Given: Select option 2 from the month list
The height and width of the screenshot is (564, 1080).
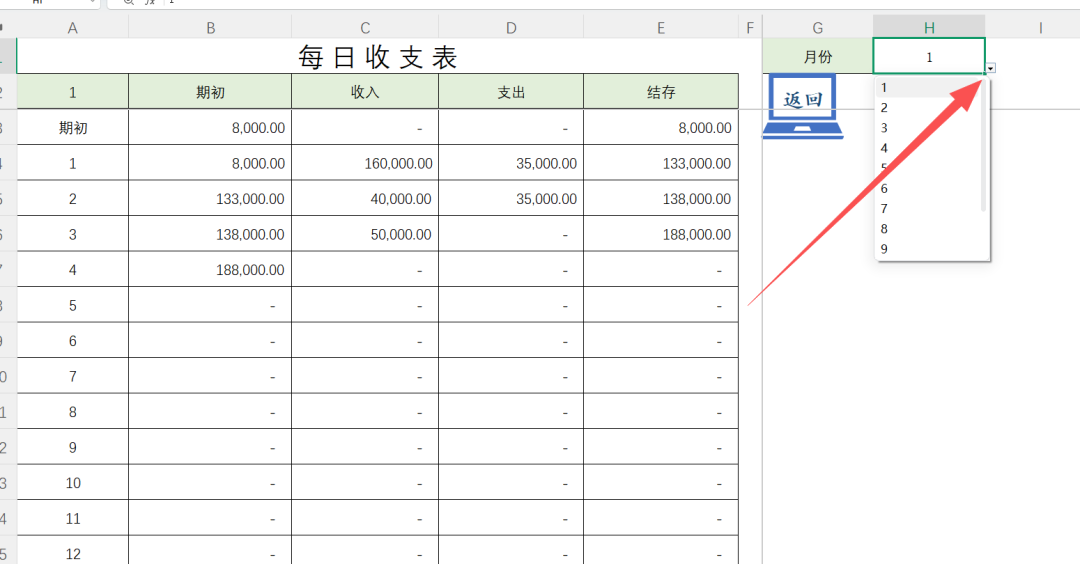Looking at the screenshot, I should point(884,108).
